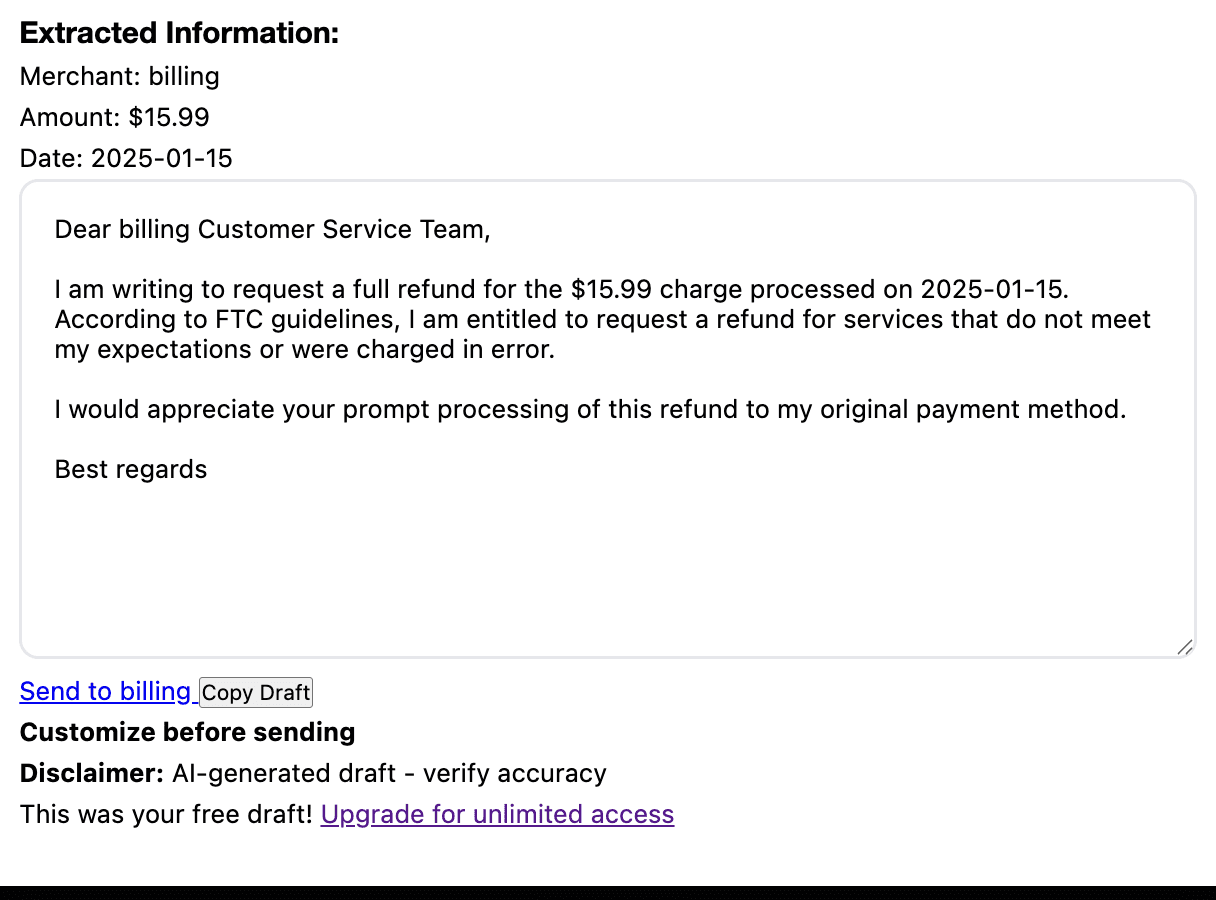1216x900 pixels.
Task: Click the Extracted Information heading
Action: (x=180, y=32)
